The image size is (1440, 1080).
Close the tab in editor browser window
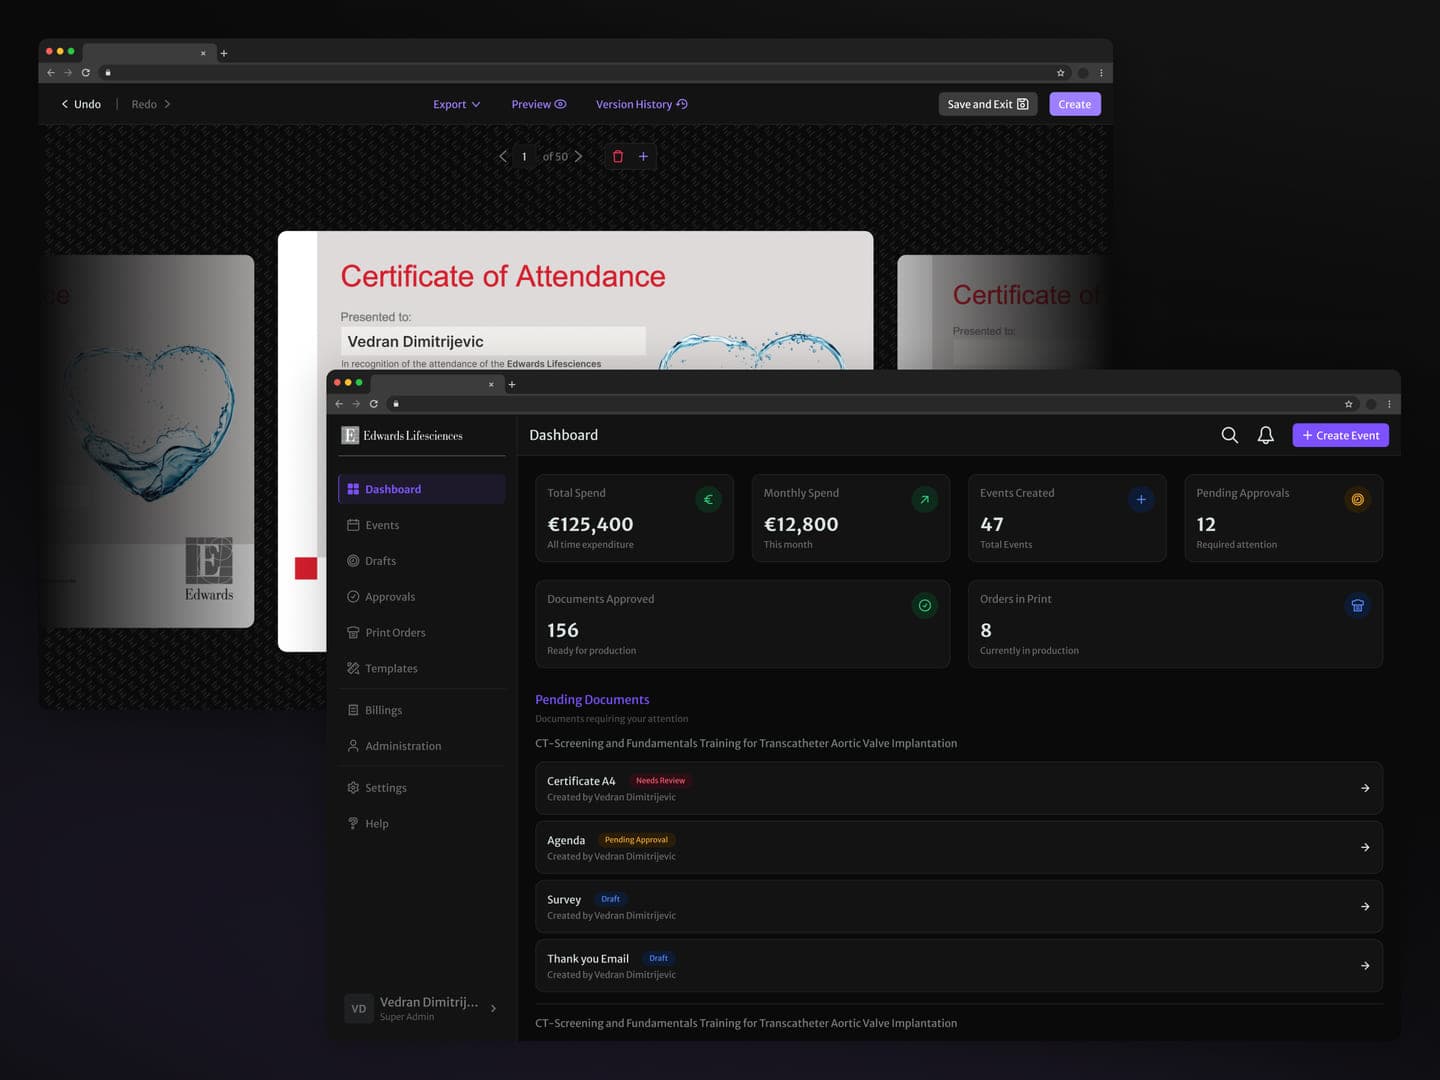click(x=203, y=53)
